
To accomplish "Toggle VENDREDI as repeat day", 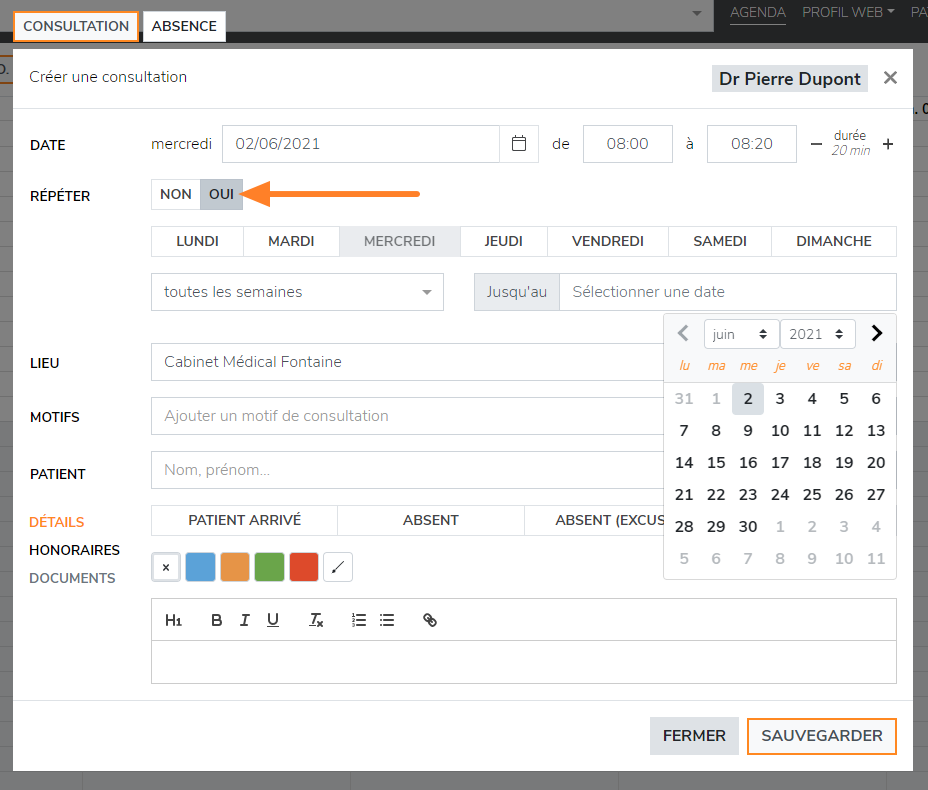I will pos(607,241).
